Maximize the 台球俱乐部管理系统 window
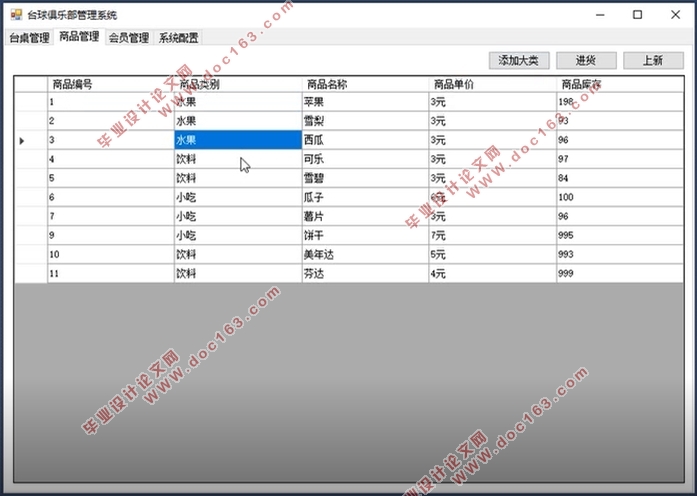The height and width of the screenshot is (496, 697). click(637, 15)
